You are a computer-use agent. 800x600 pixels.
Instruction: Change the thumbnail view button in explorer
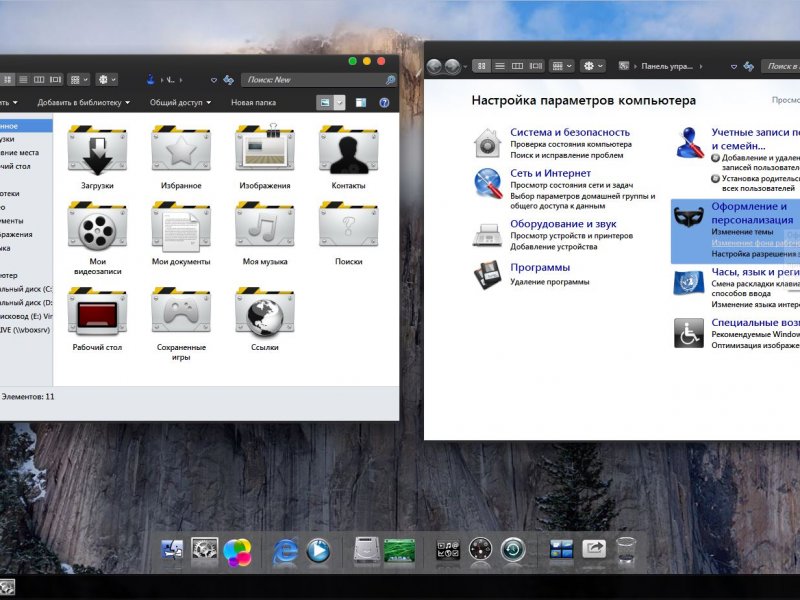pyautogui.click(x=325, y=103)
